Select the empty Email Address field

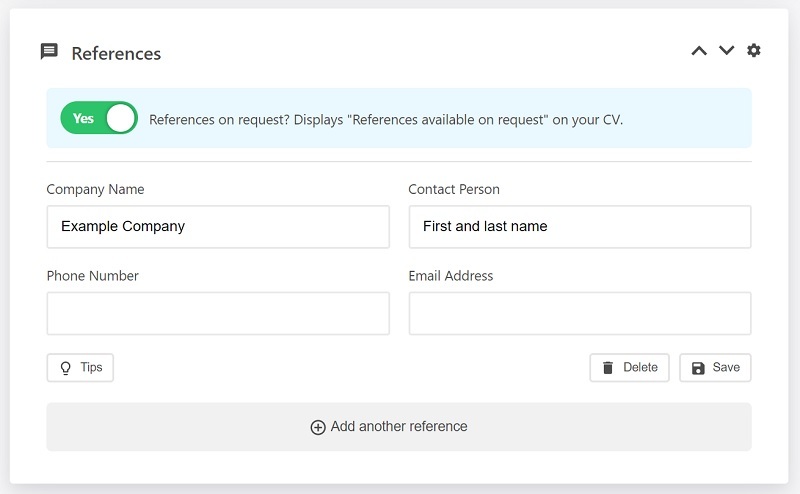[x=580, y=313]
